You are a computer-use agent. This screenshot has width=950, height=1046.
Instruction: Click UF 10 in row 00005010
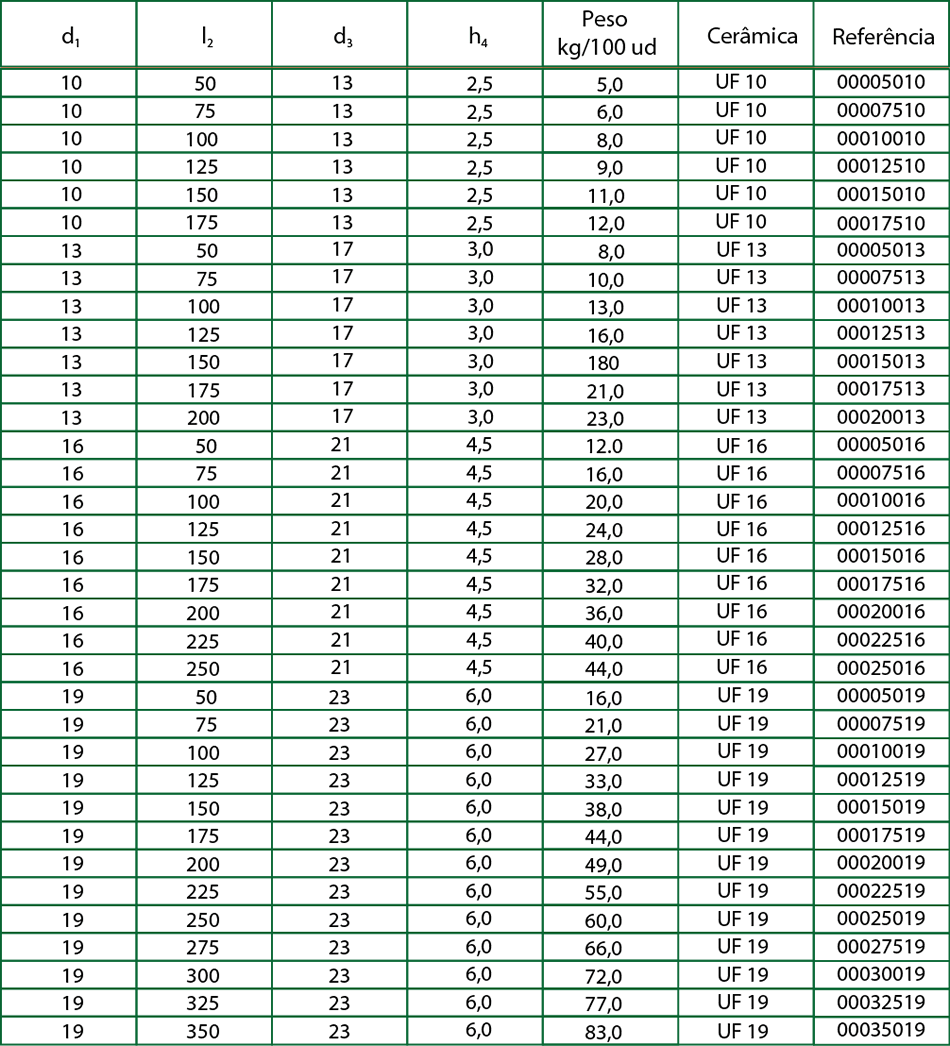tap(741, 82)
